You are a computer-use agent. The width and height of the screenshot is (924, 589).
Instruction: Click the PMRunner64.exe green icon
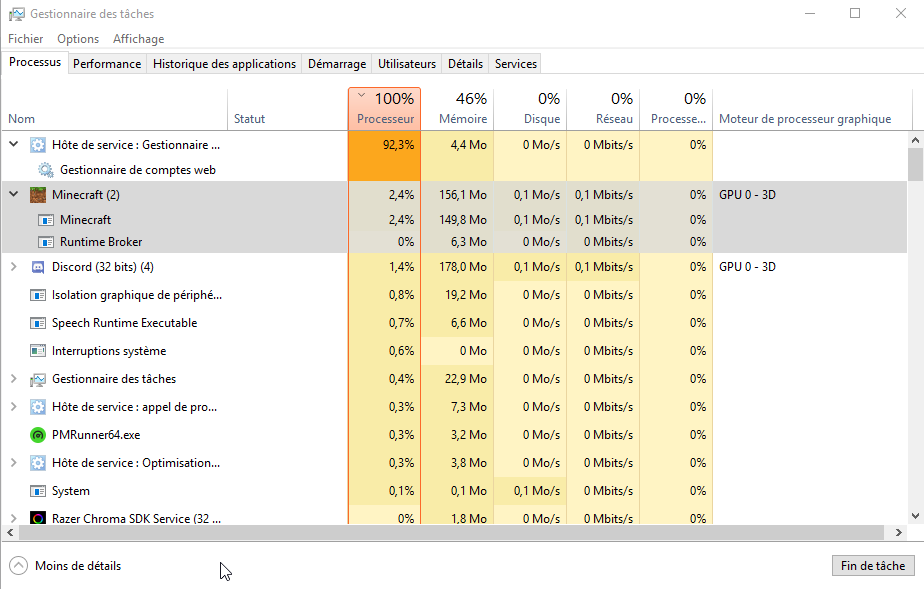pyautogui.click(x=38, y=435)
